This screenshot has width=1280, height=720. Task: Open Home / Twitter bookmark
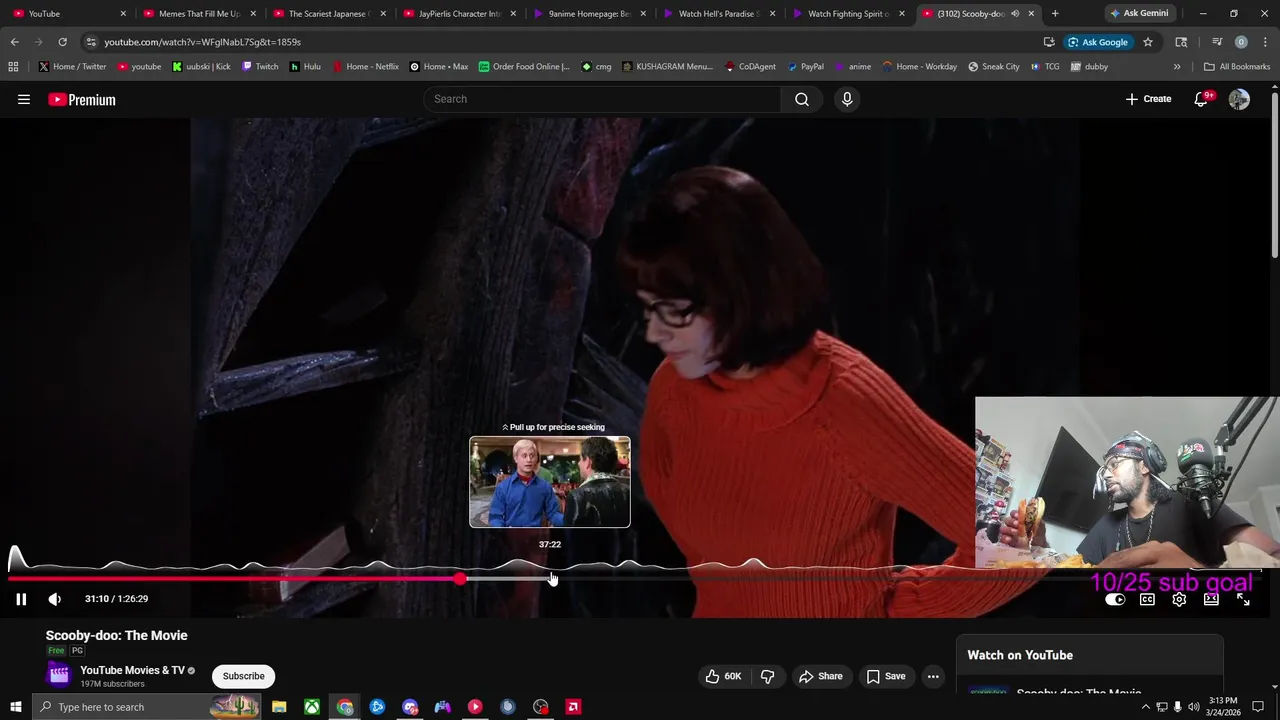click(73, 67)
